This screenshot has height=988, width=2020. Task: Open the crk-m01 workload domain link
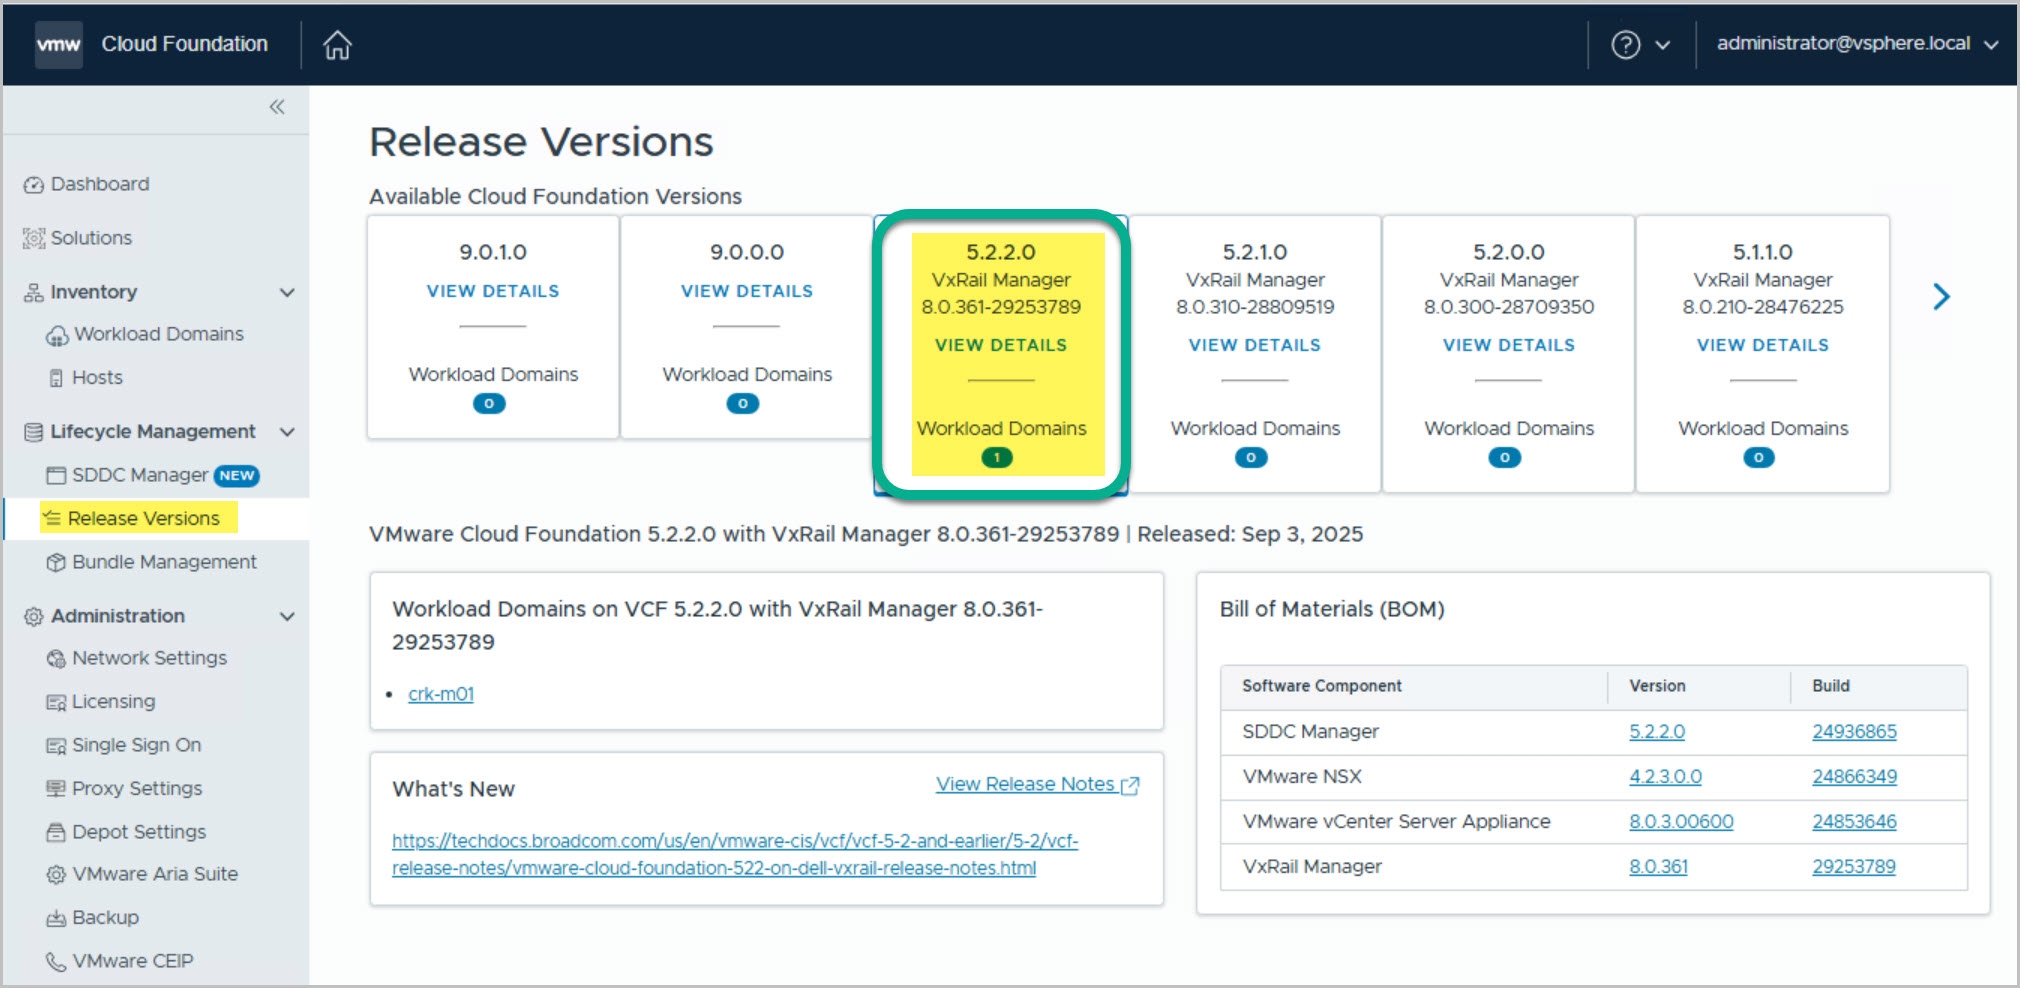pos(441,694)
